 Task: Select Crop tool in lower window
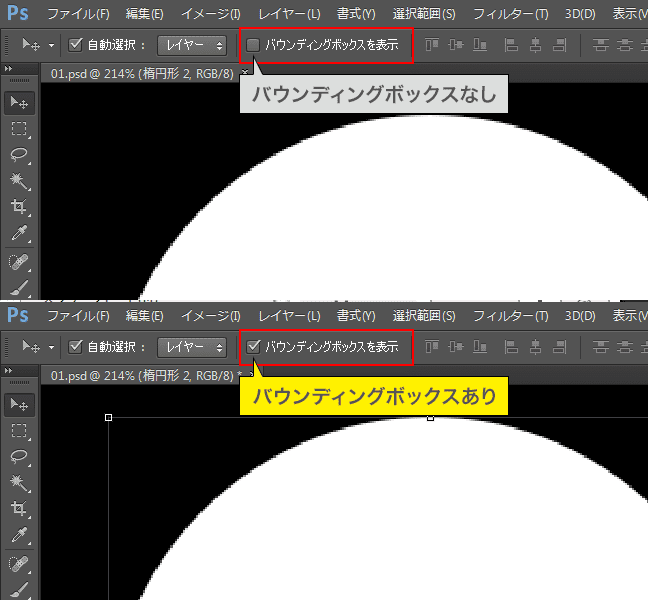(19, 508)
